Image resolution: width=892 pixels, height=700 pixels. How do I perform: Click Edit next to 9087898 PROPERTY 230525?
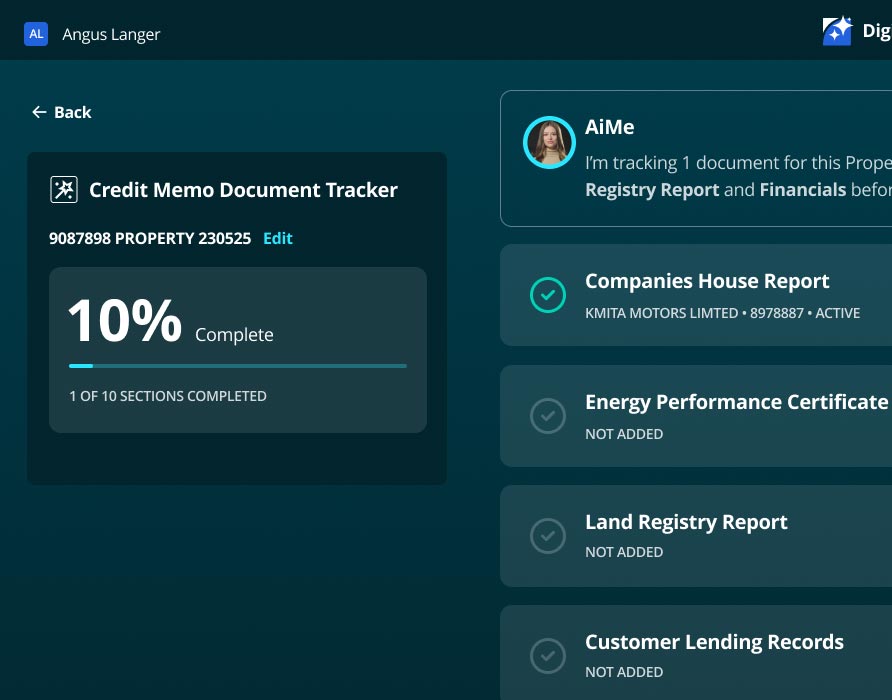pos(278,238)
